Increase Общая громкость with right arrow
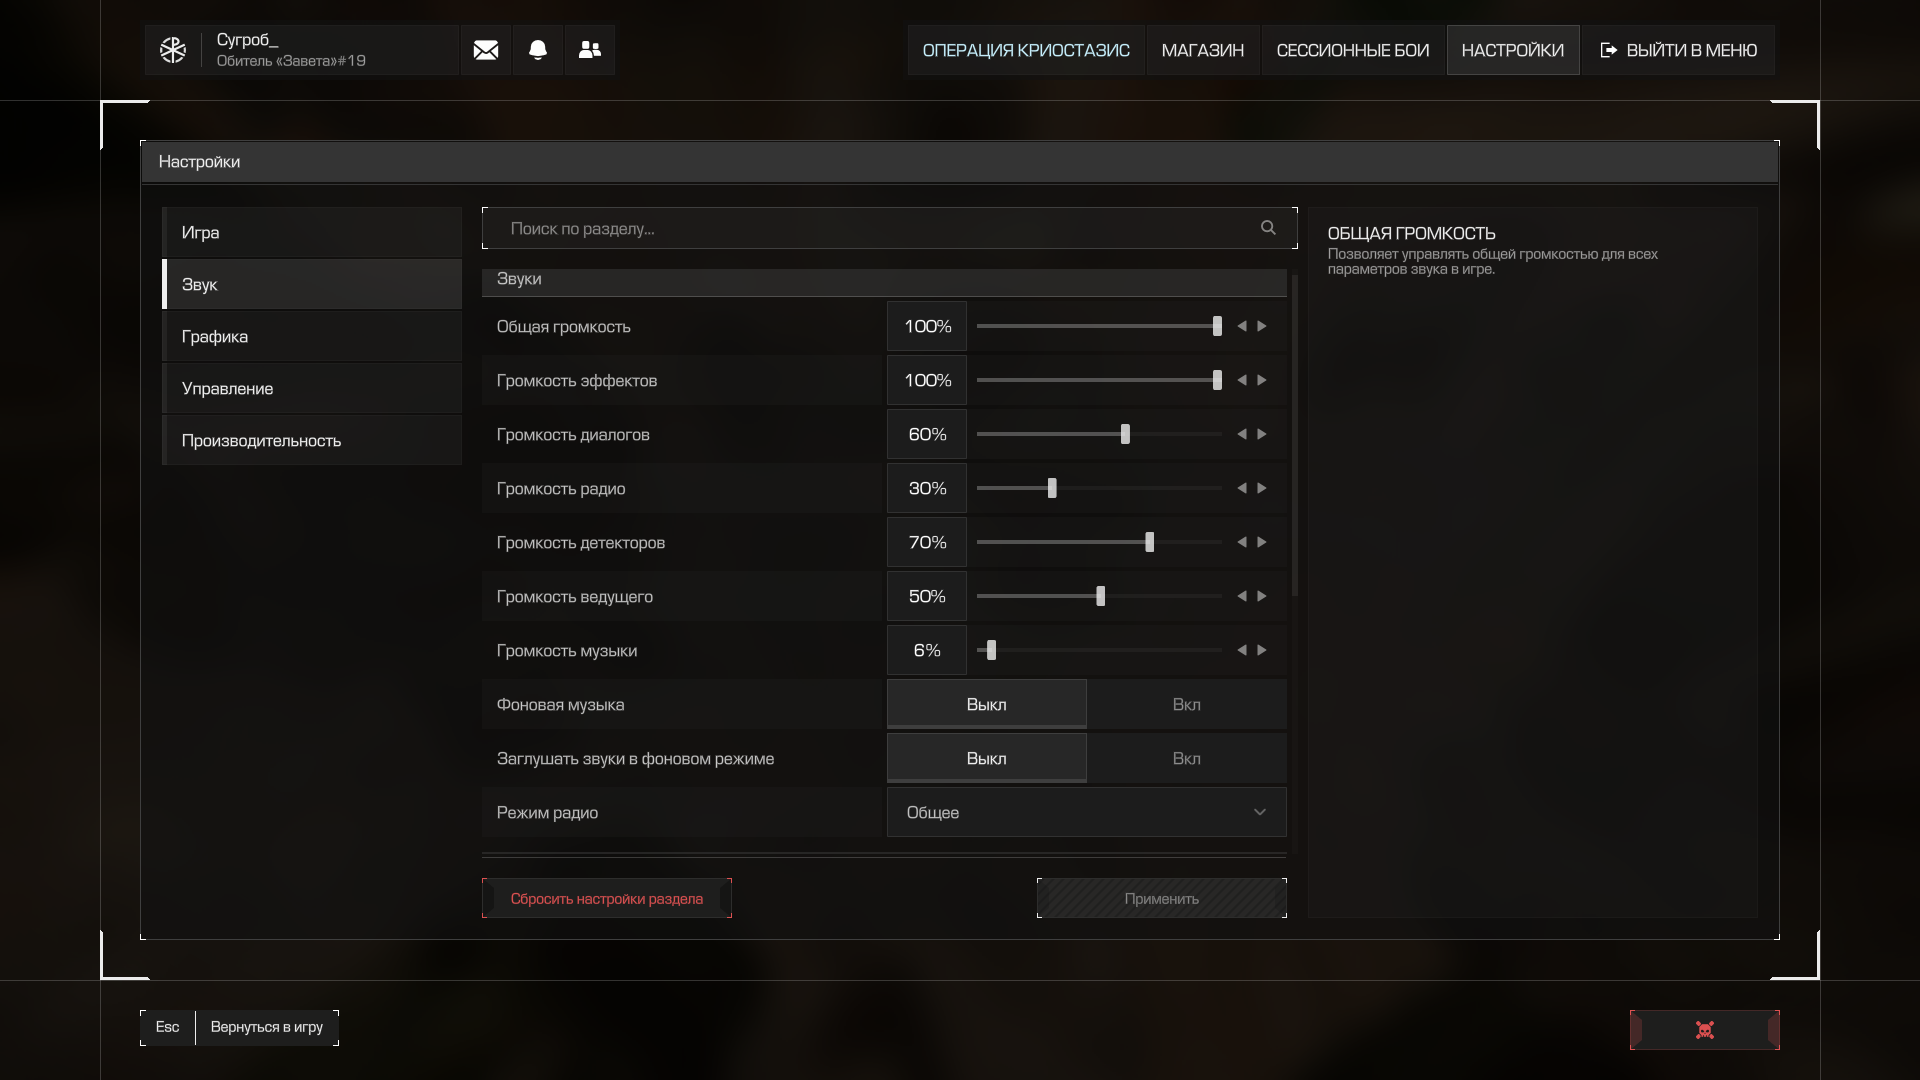Image resolution: width=1920 pixels, height=1080 pixels. (1262, 326)
